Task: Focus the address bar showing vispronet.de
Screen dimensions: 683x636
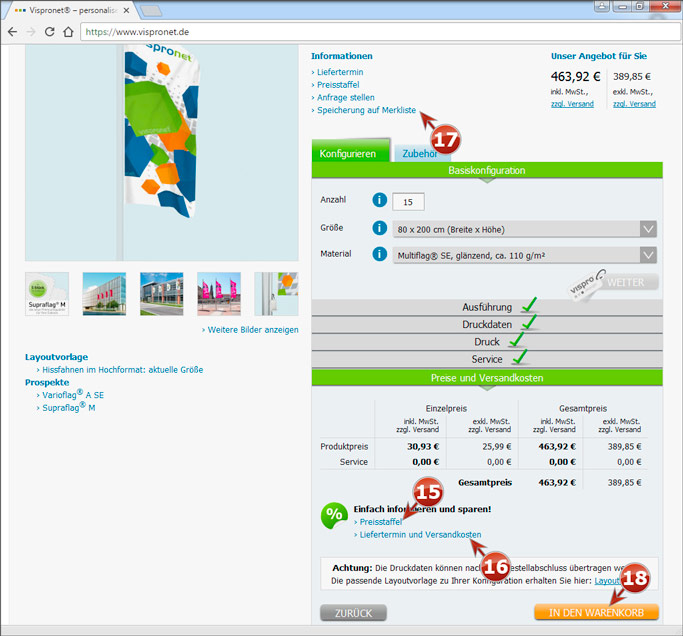Action: [380, 32]
